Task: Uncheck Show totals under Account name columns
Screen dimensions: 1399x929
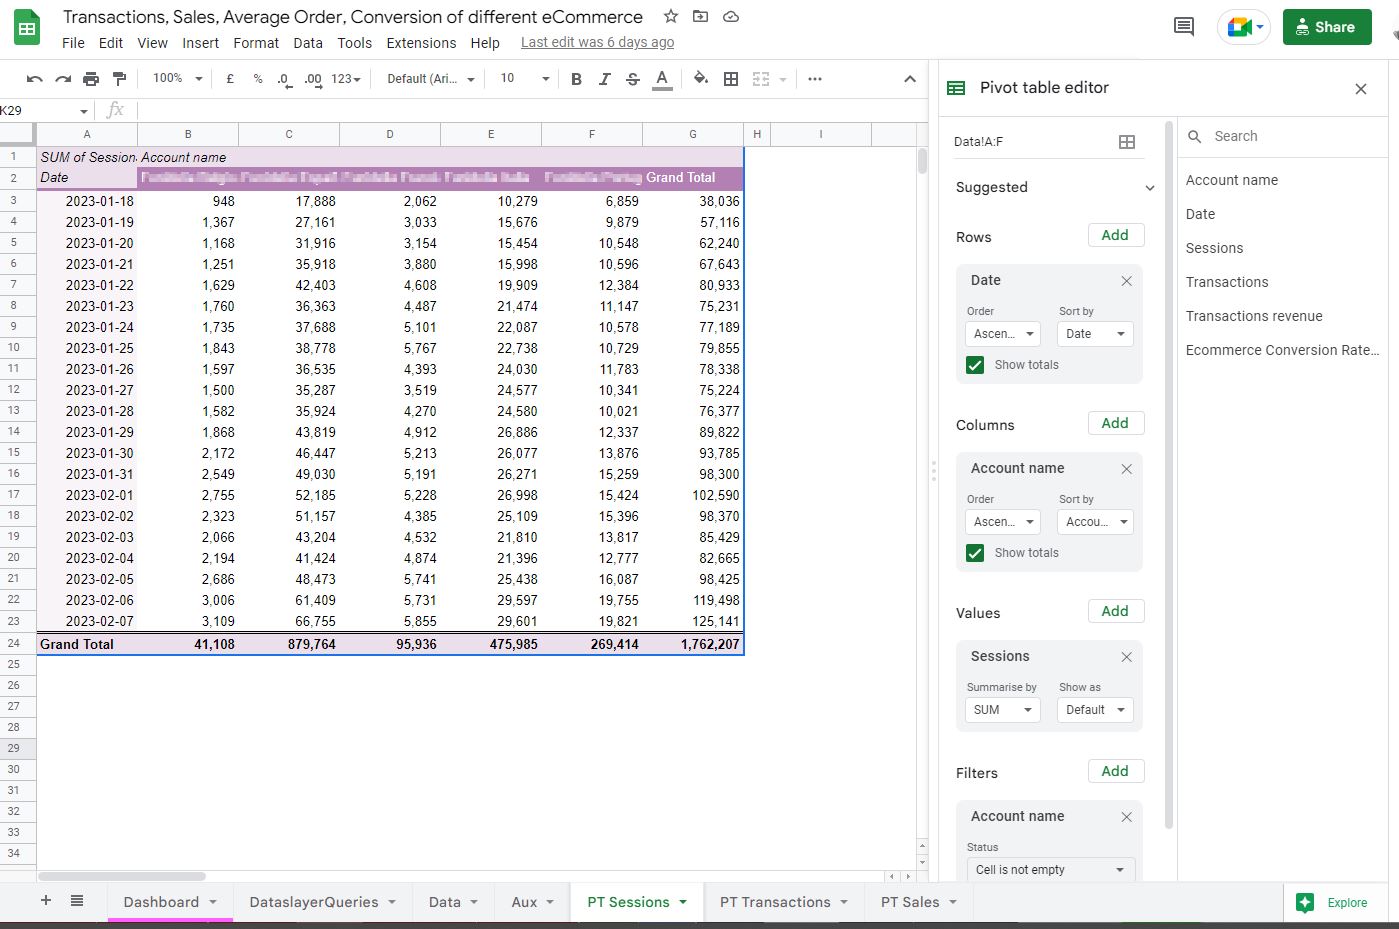Action: [975, 553]
